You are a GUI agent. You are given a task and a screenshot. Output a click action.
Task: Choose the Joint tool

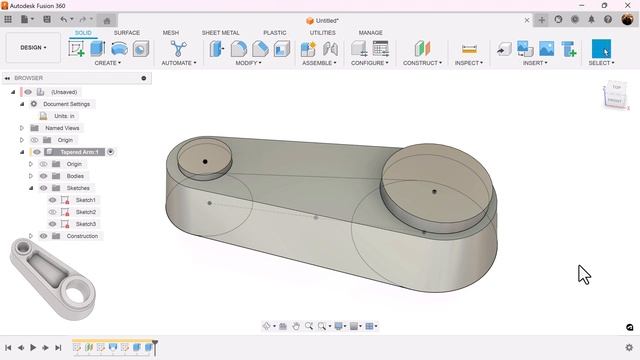tap(330, 49)
